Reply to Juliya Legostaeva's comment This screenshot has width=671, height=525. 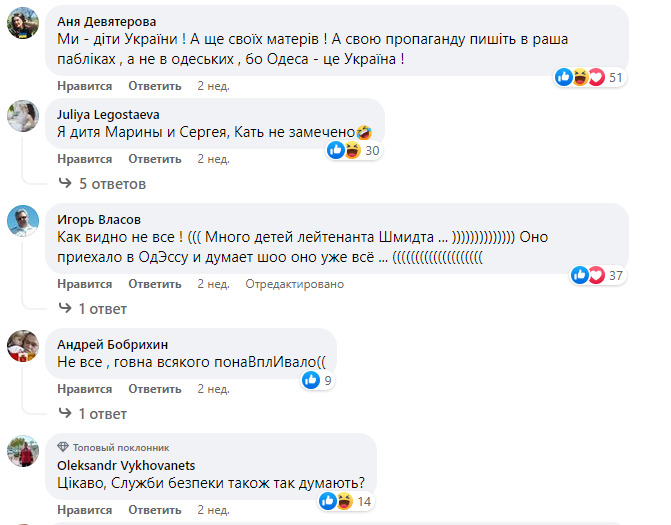click(154, 159)
